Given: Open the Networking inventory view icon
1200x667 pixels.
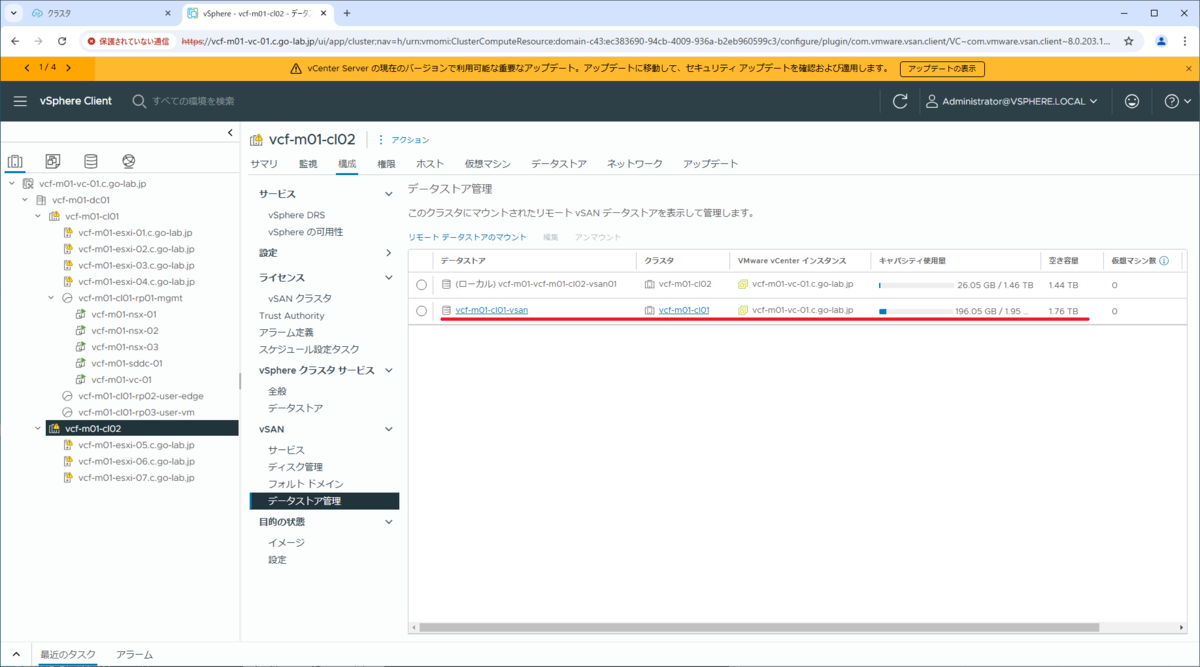Looking at the screenshot, I should (129, 161).
